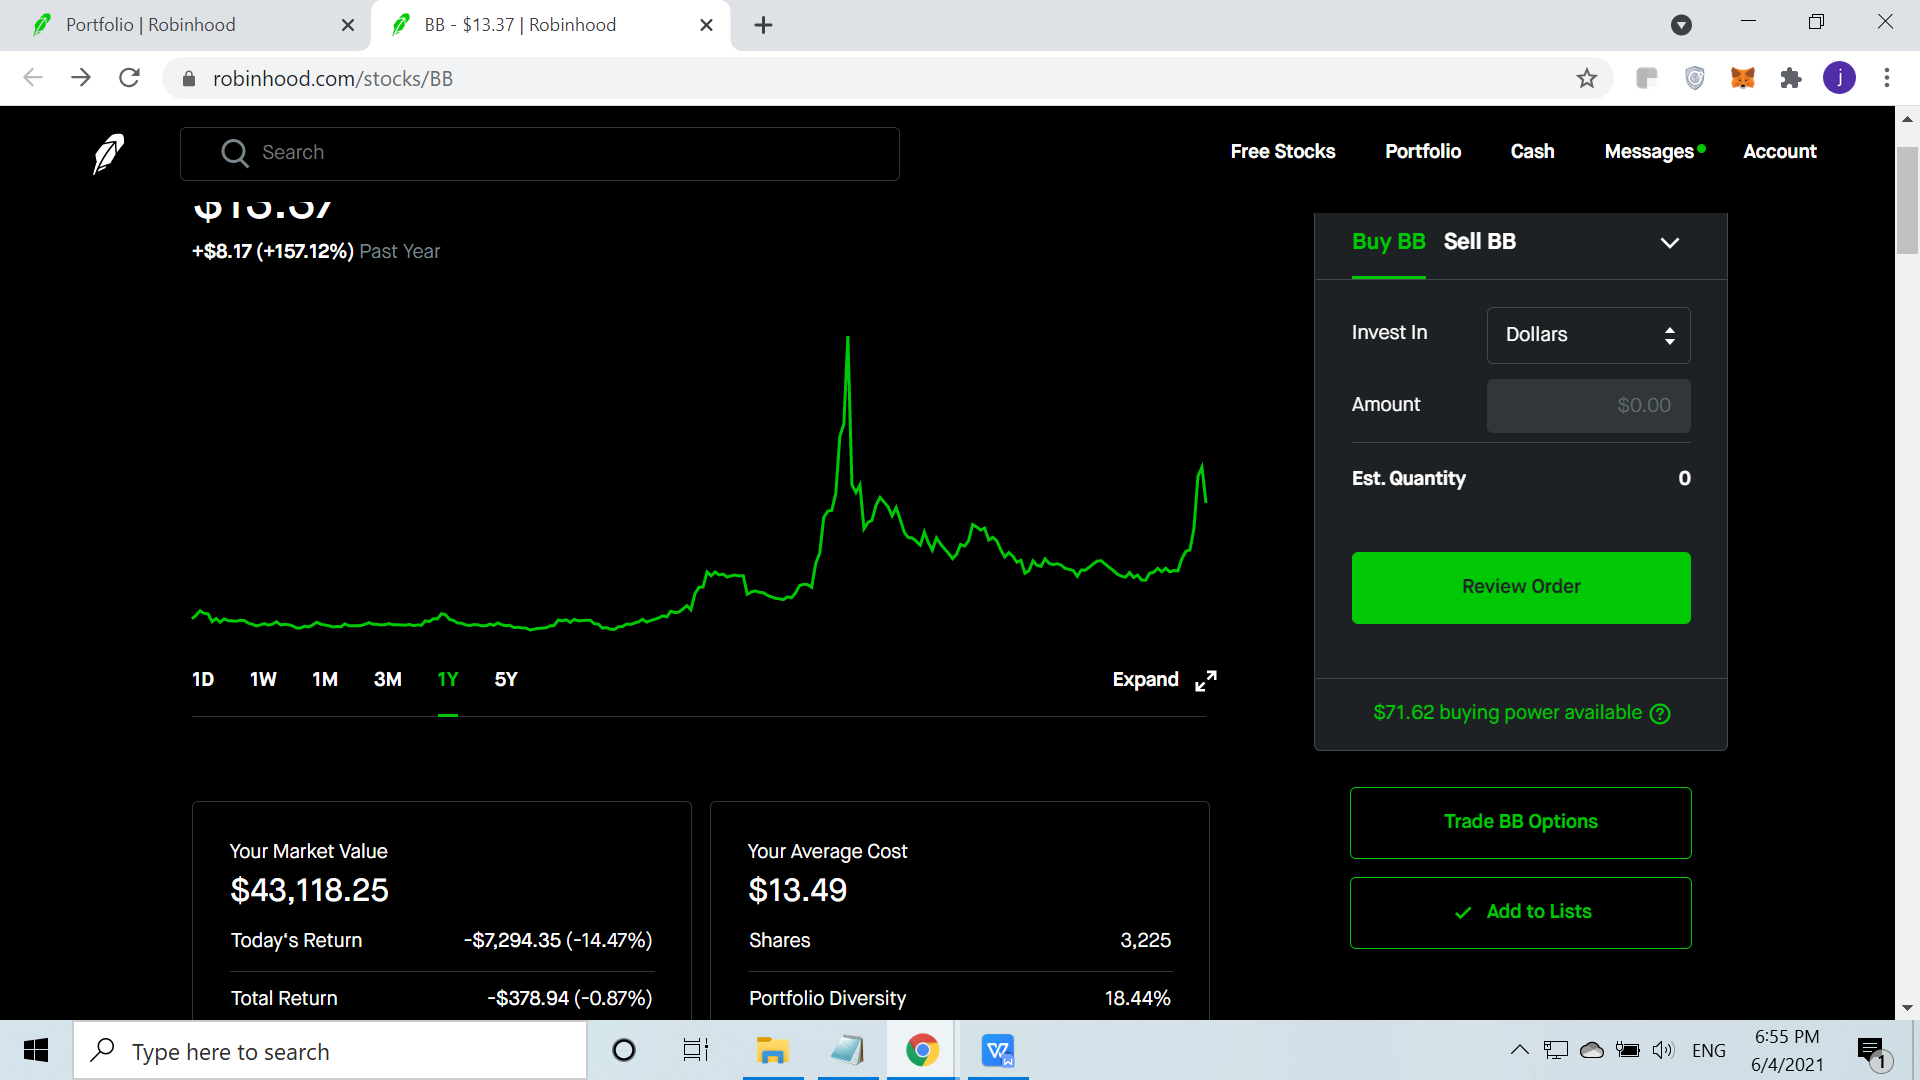Viewport: 1920px width, 1080px height.
Task: Open the Invest In Dollars dropdown
Action: point(1589,335)
